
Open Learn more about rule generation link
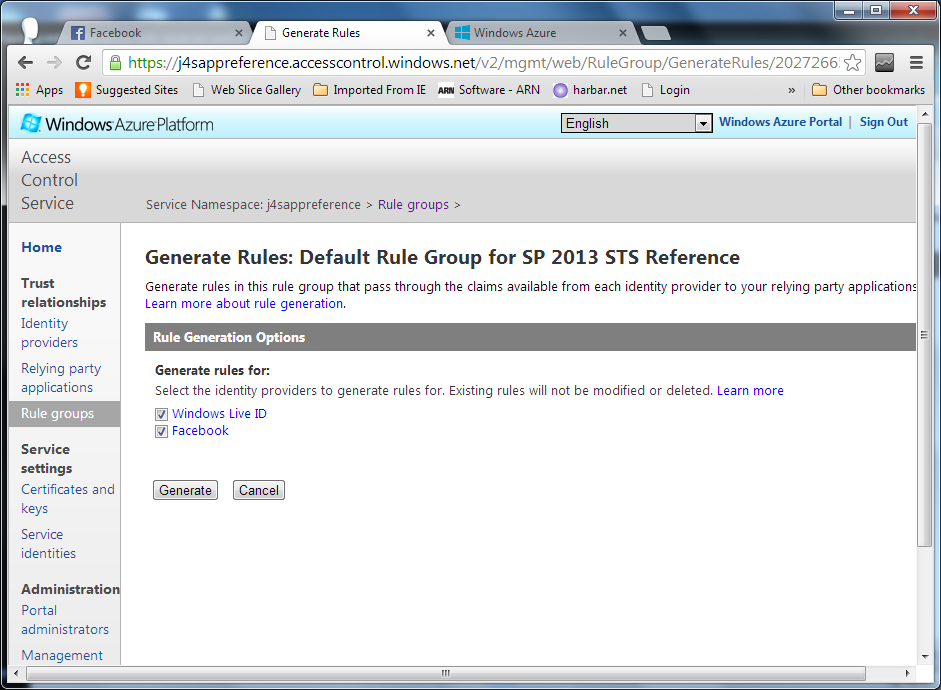click(x=244, y=304)
